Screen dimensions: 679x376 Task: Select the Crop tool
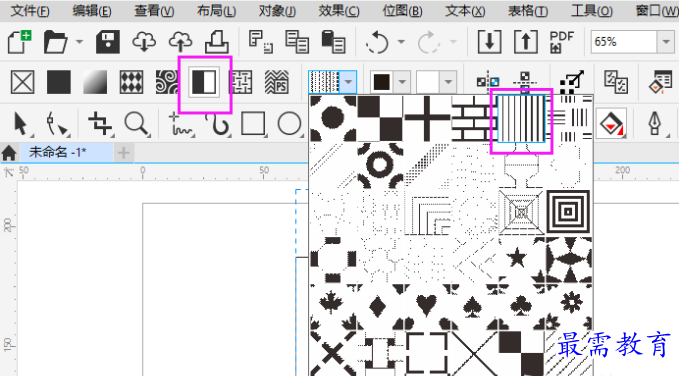[100, 124]
